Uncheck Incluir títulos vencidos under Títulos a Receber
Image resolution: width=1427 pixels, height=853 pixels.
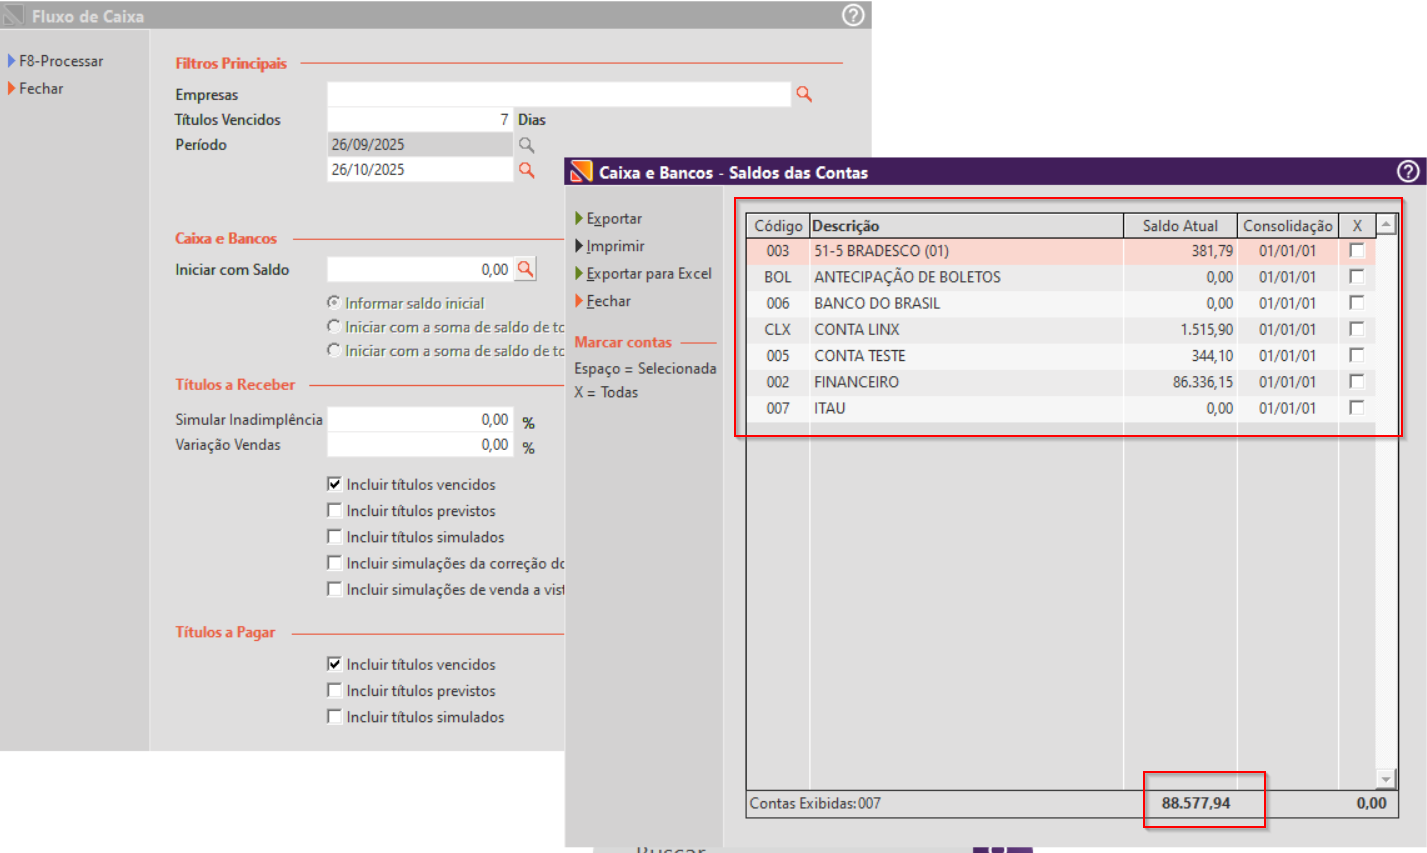(335, 484)
